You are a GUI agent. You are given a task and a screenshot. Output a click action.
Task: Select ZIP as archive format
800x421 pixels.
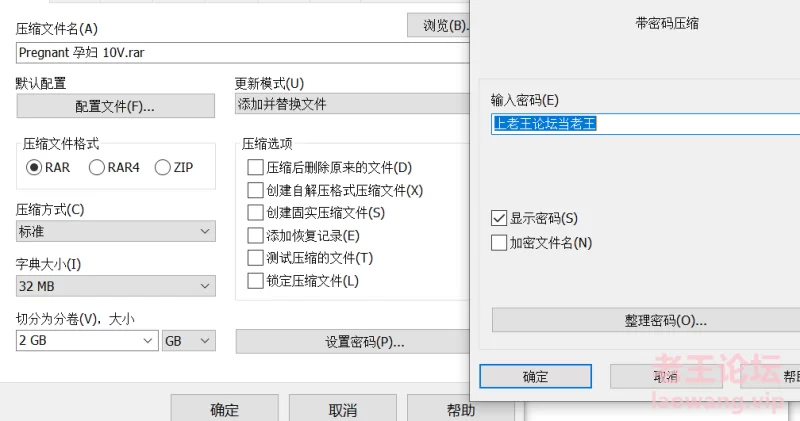(x=163, y=168)
